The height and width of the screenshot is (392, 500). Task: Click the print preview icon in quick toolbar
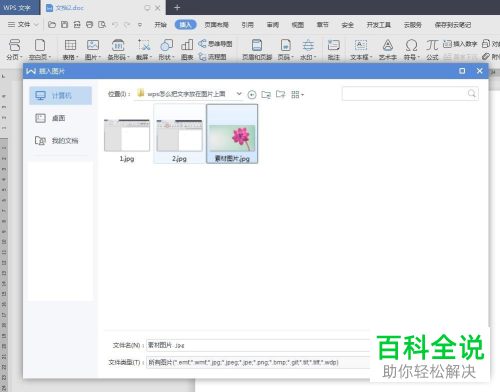(102, 25)
